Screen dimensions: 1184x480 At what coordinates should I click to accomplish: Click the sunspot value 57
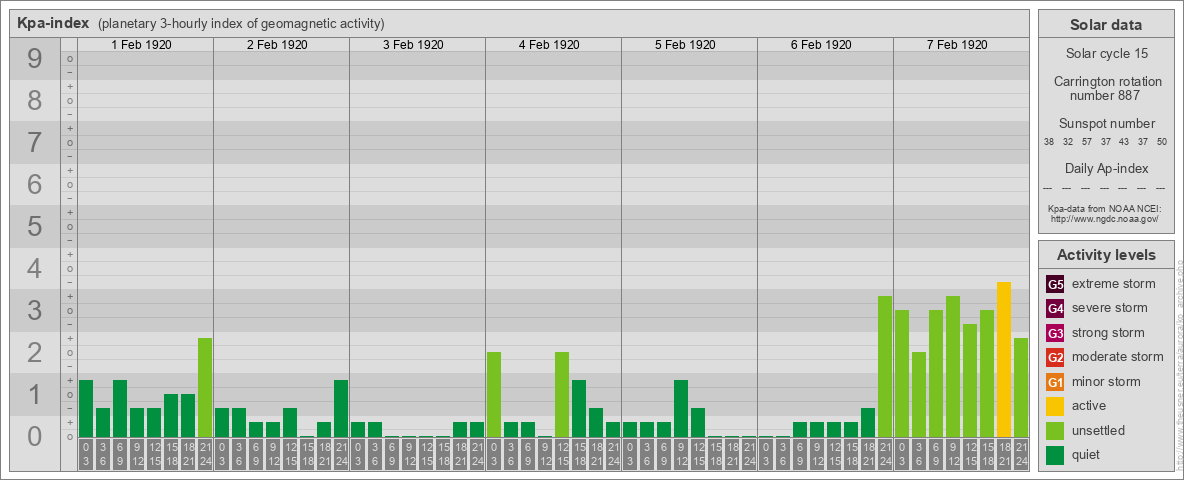[x=1087, y=142]
